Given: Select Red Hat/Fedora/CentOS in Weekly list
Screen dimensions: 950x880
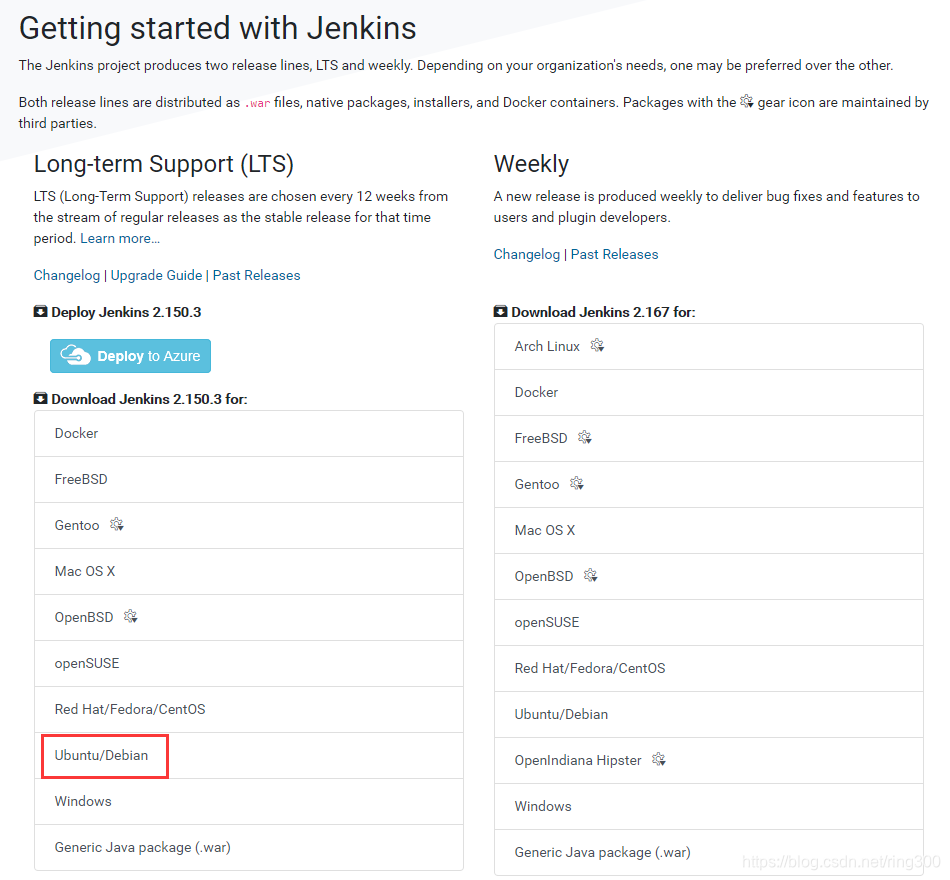Looking at the screenshot, I should [x=709, y=668].
